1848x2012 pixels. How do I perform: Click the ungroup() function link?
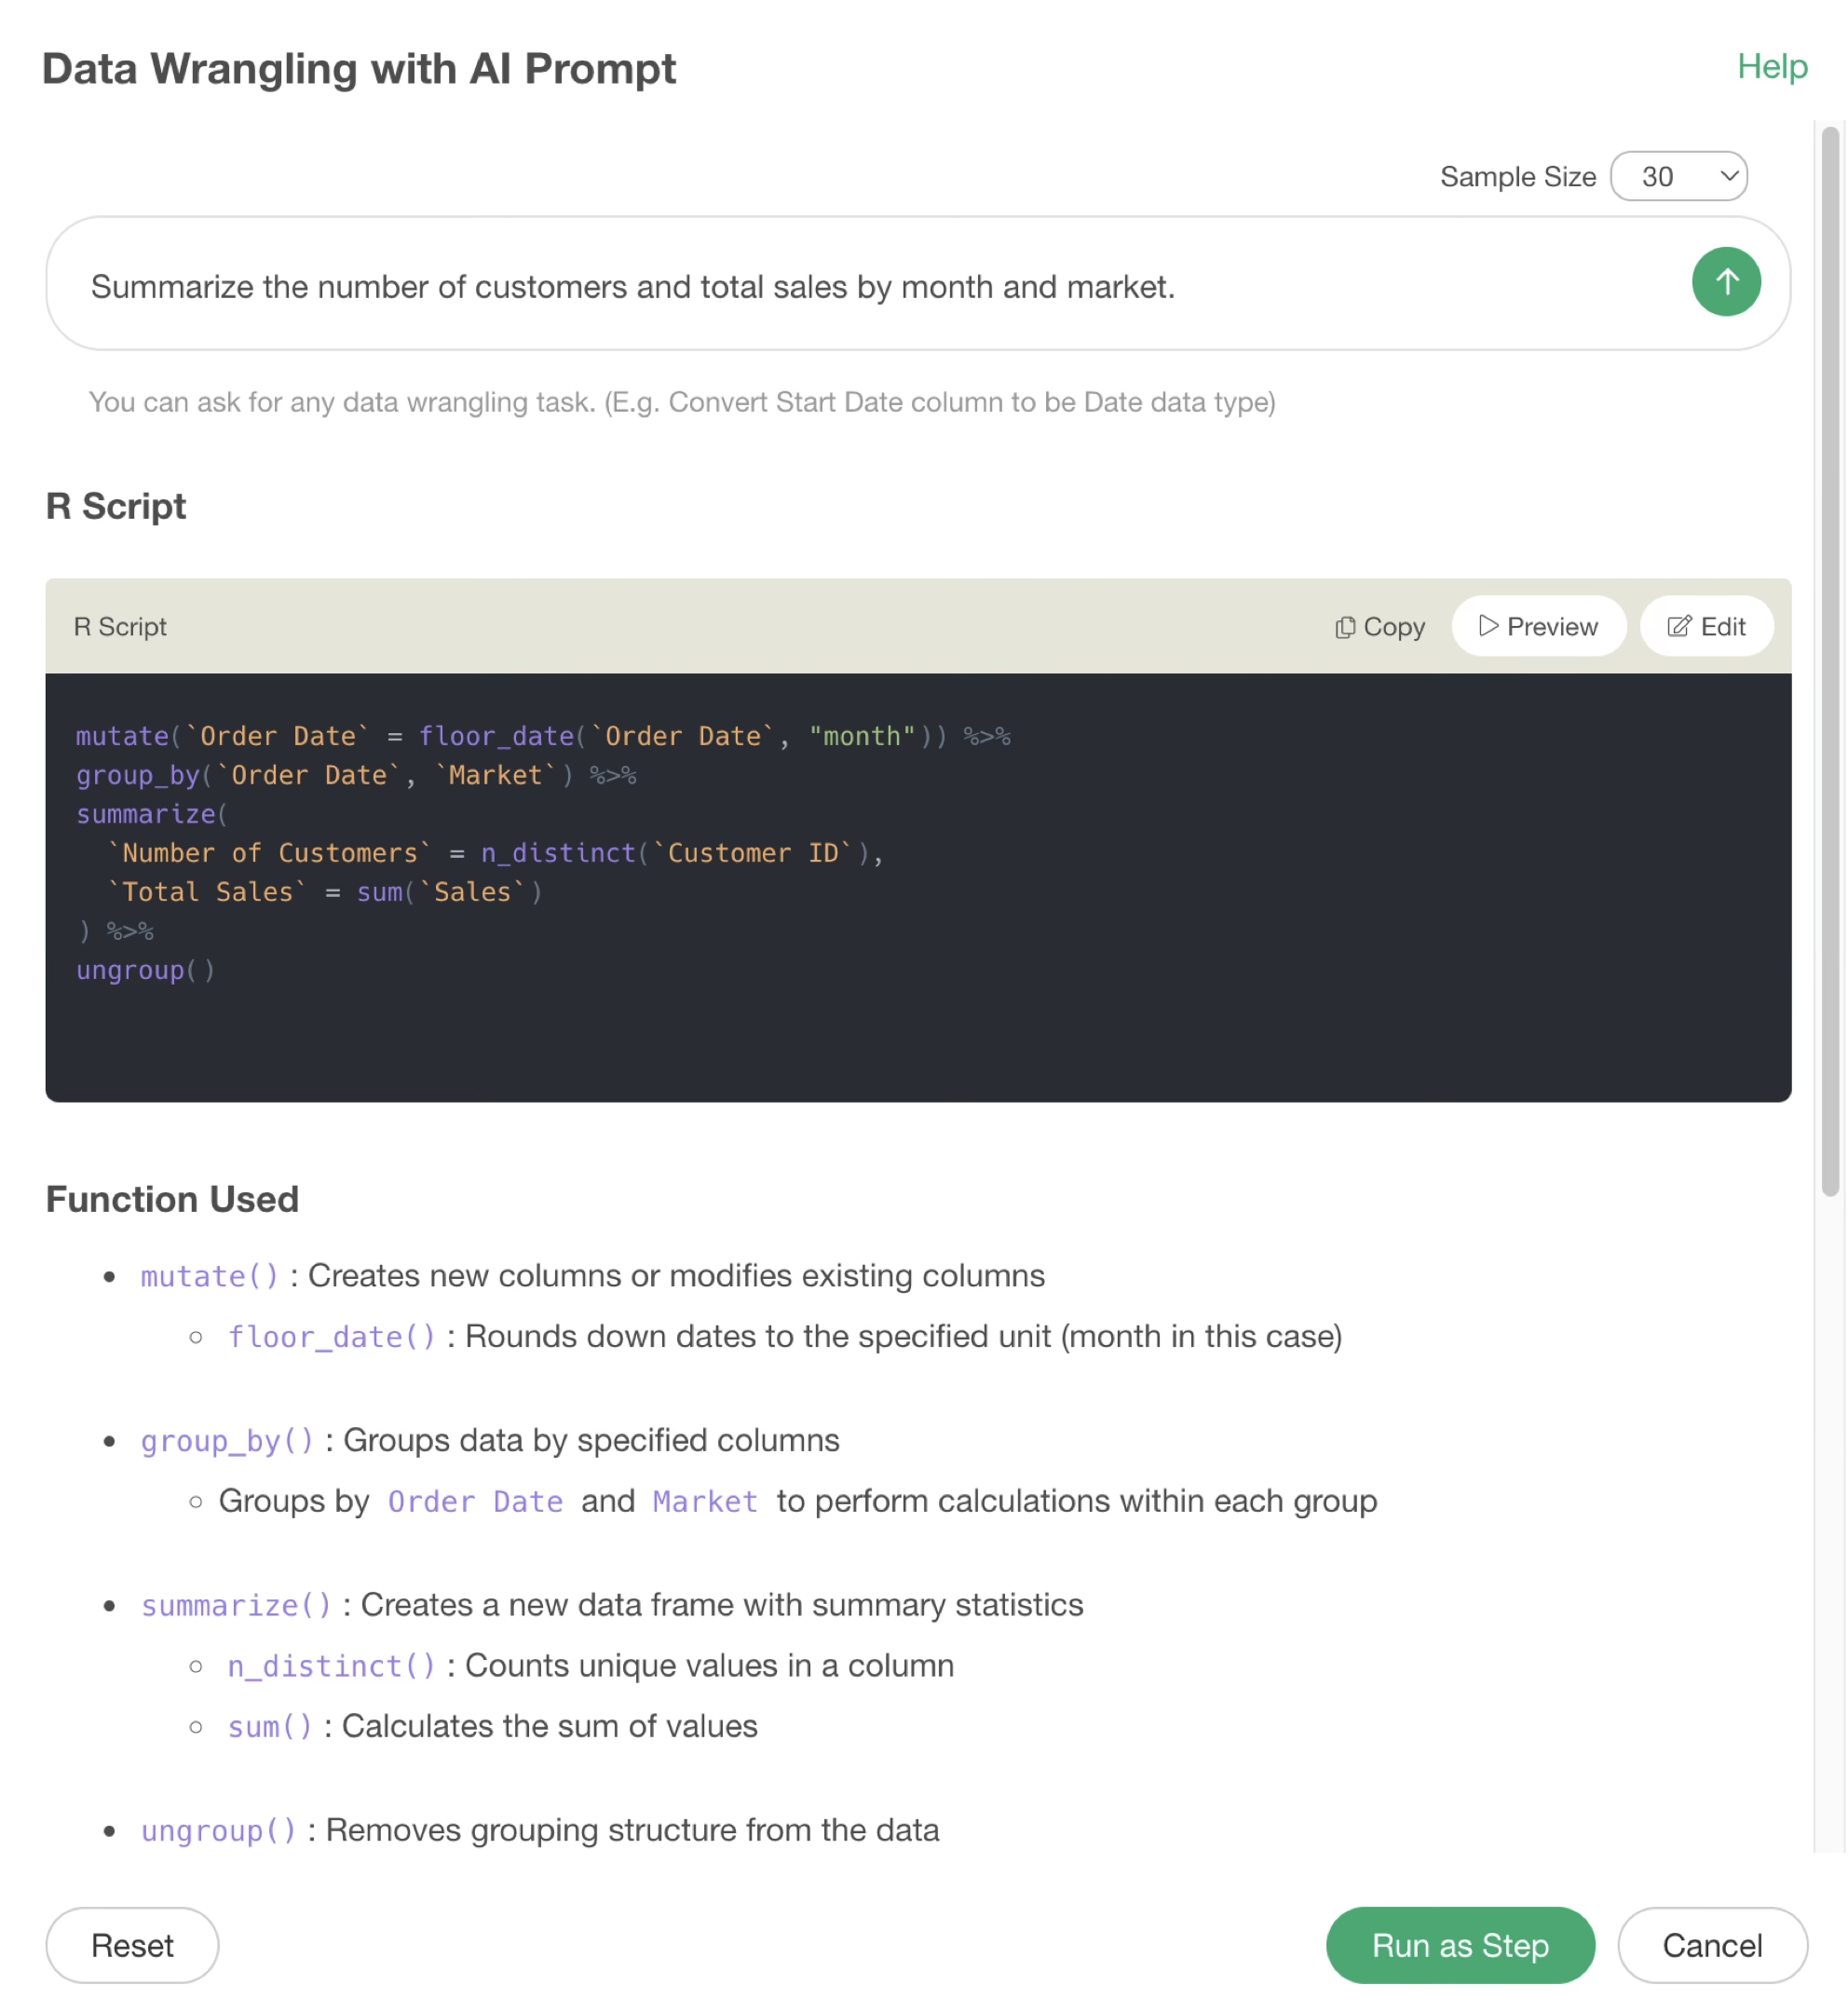click(x=218, y=1831)
